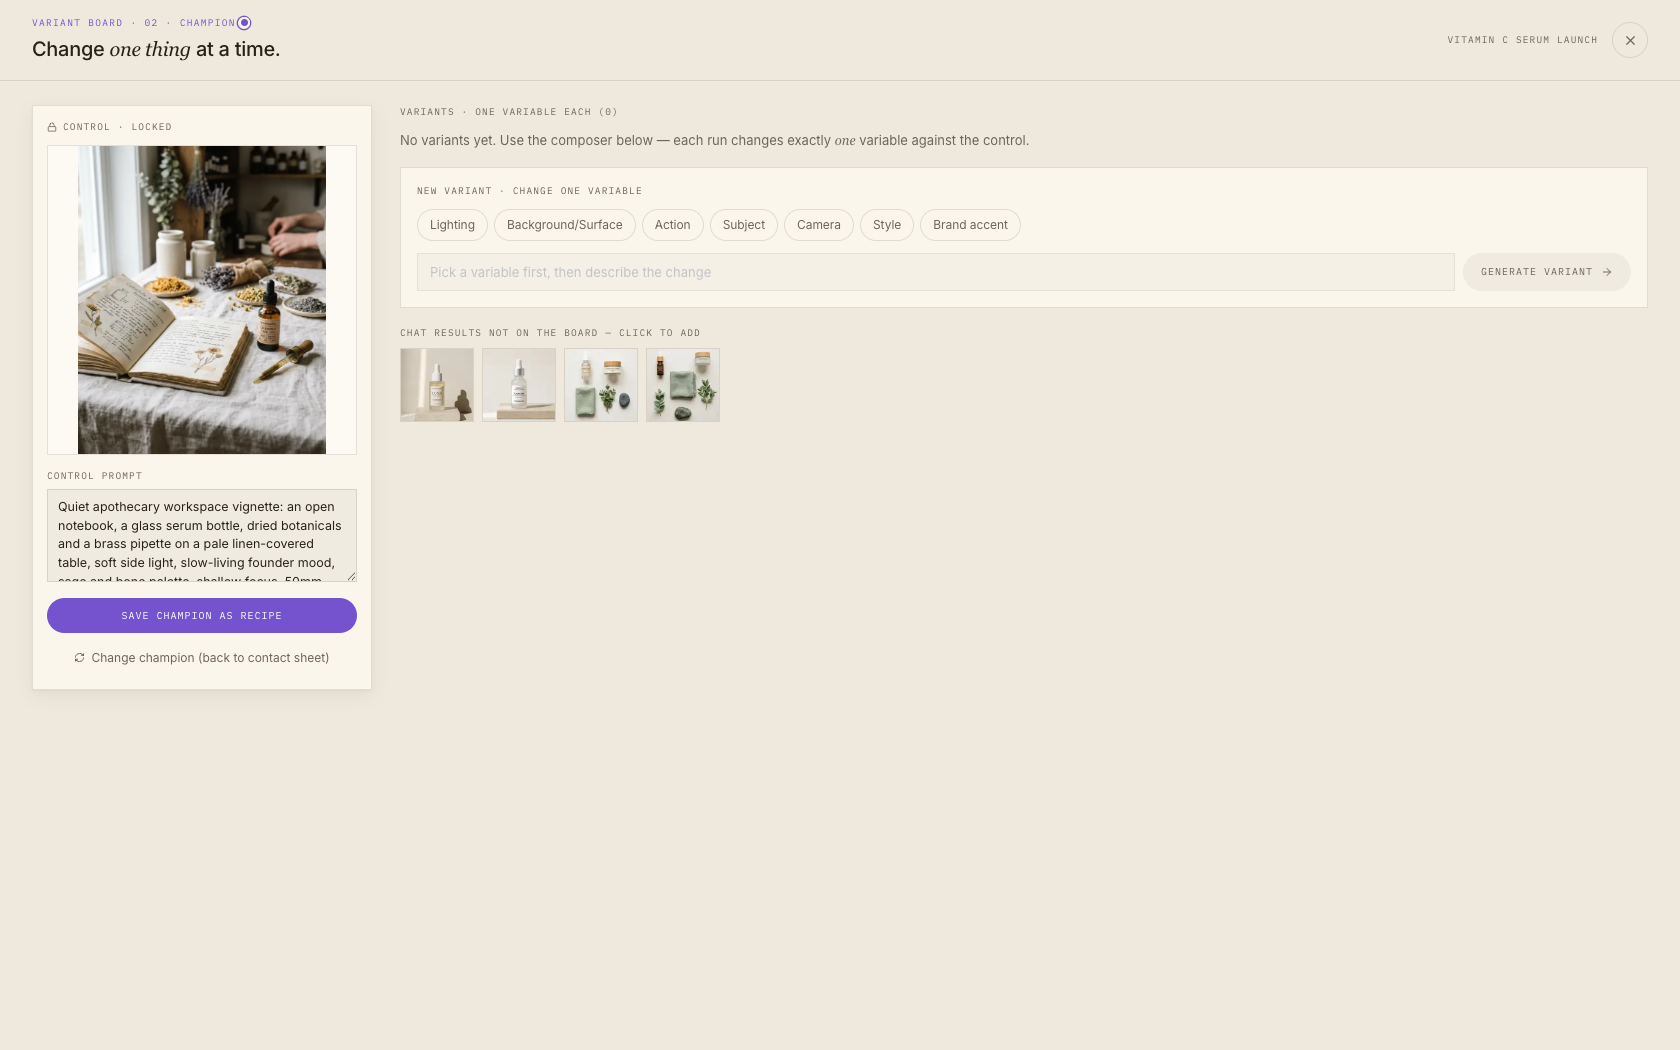Click inside the control prompt text area

pos(202,535)
